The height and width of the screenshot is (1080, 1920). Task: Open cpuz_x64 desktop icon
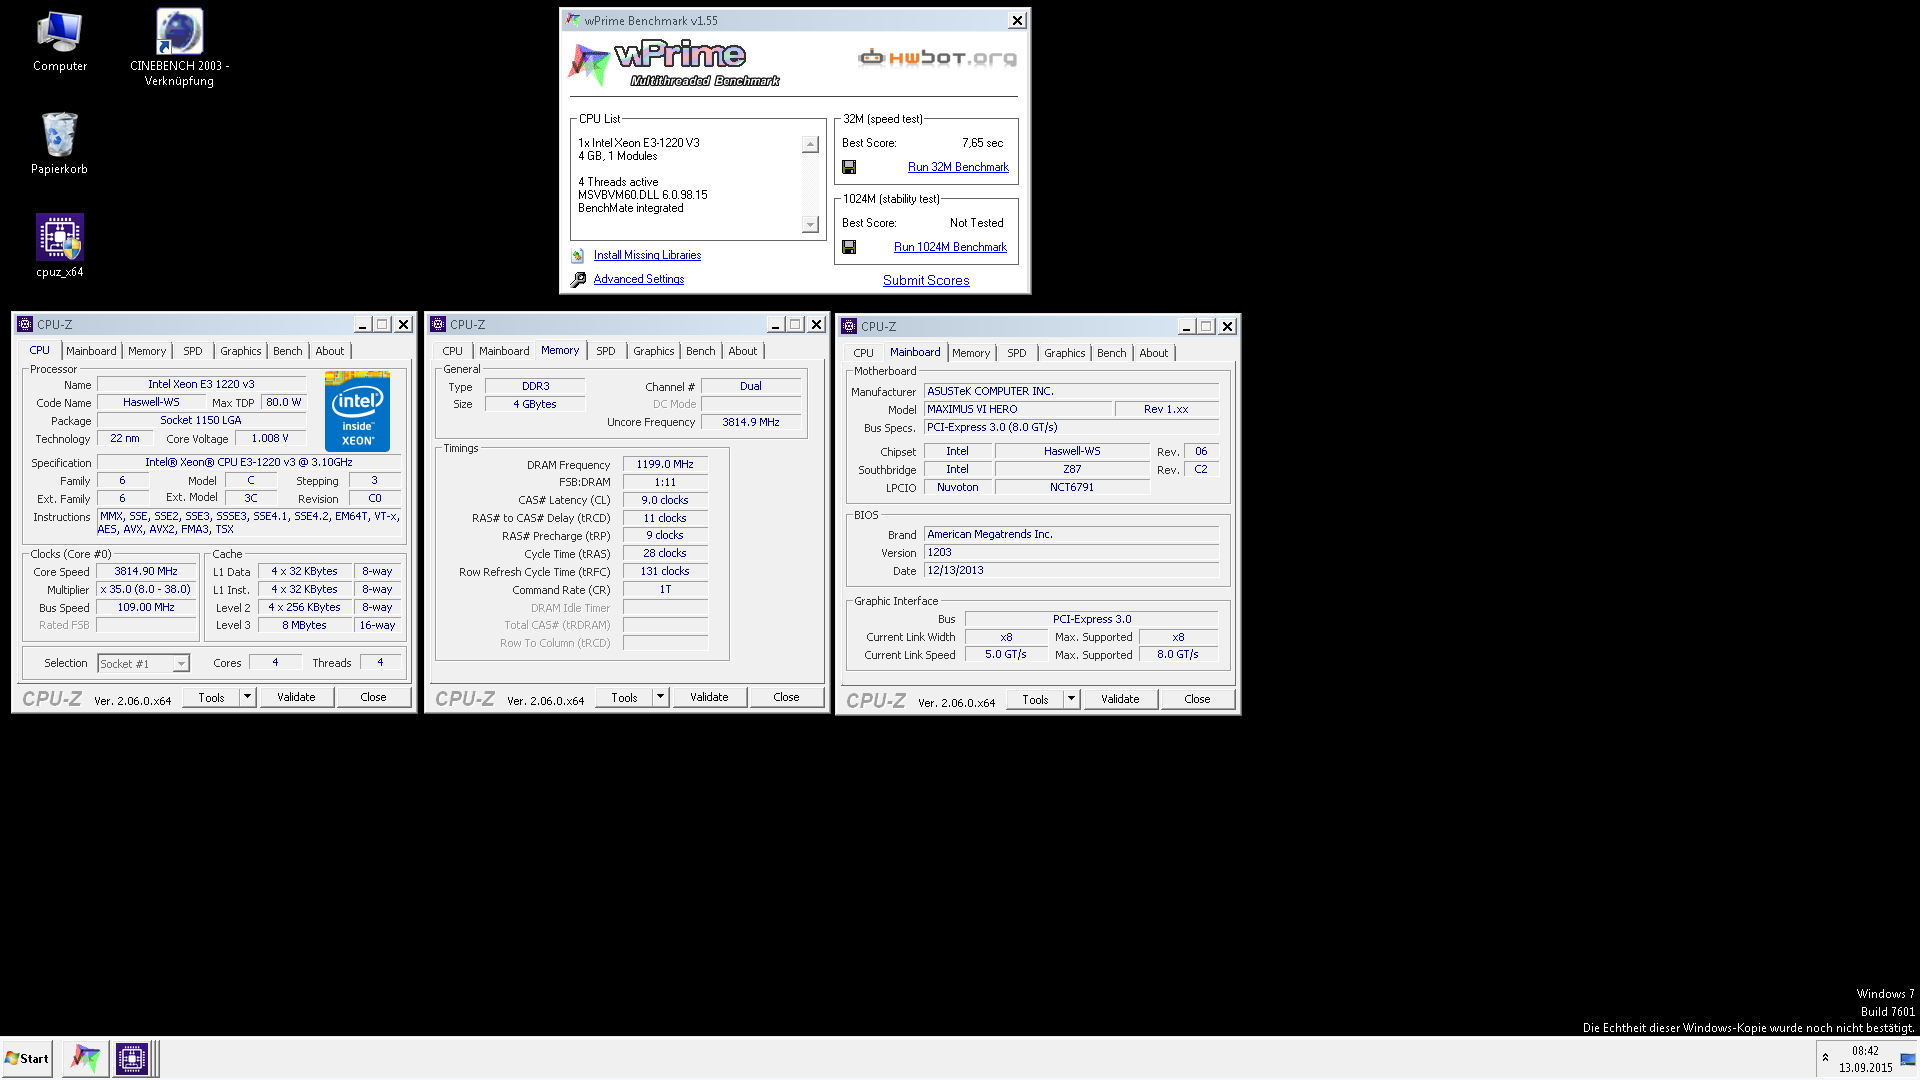tap(60, 246)
